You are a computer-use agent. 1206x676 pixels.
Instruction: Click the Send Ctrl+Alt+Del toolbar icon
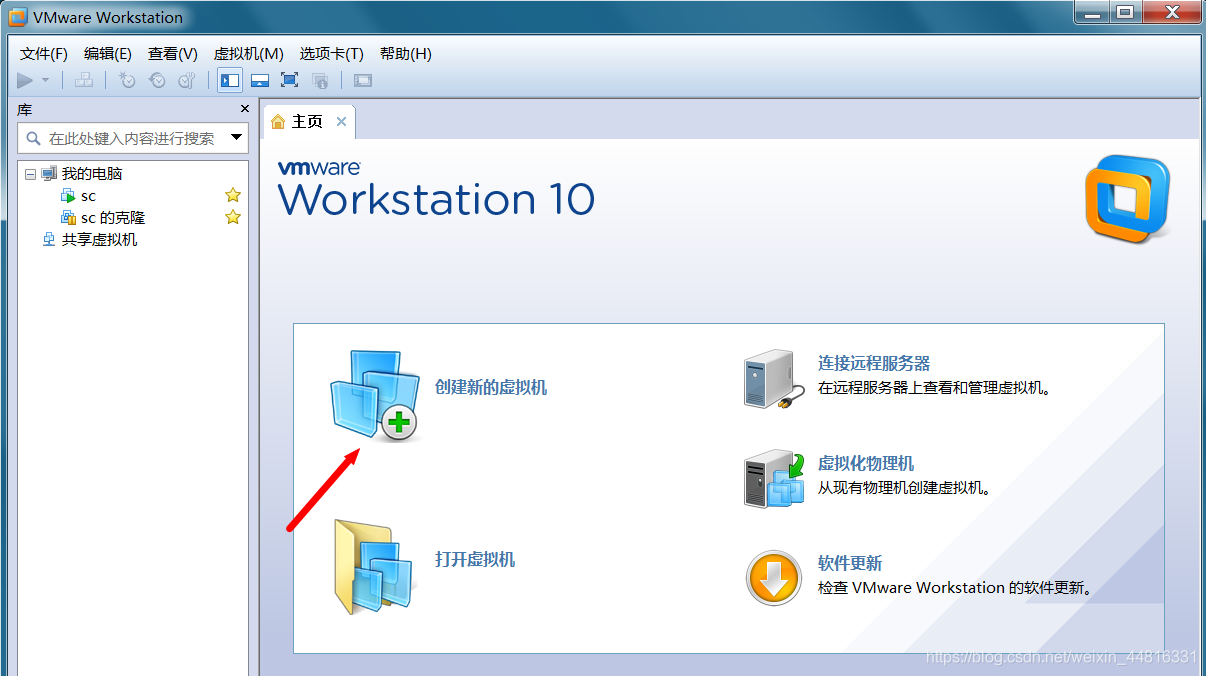84,80
